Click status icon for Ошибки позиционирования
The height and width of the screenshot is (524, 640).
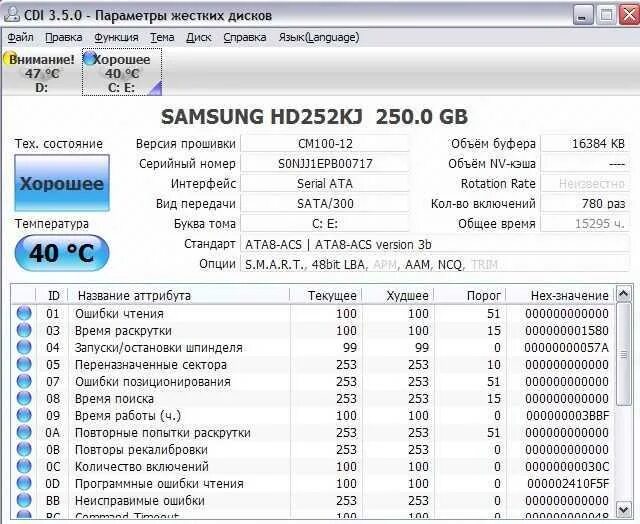pos(24,382)
